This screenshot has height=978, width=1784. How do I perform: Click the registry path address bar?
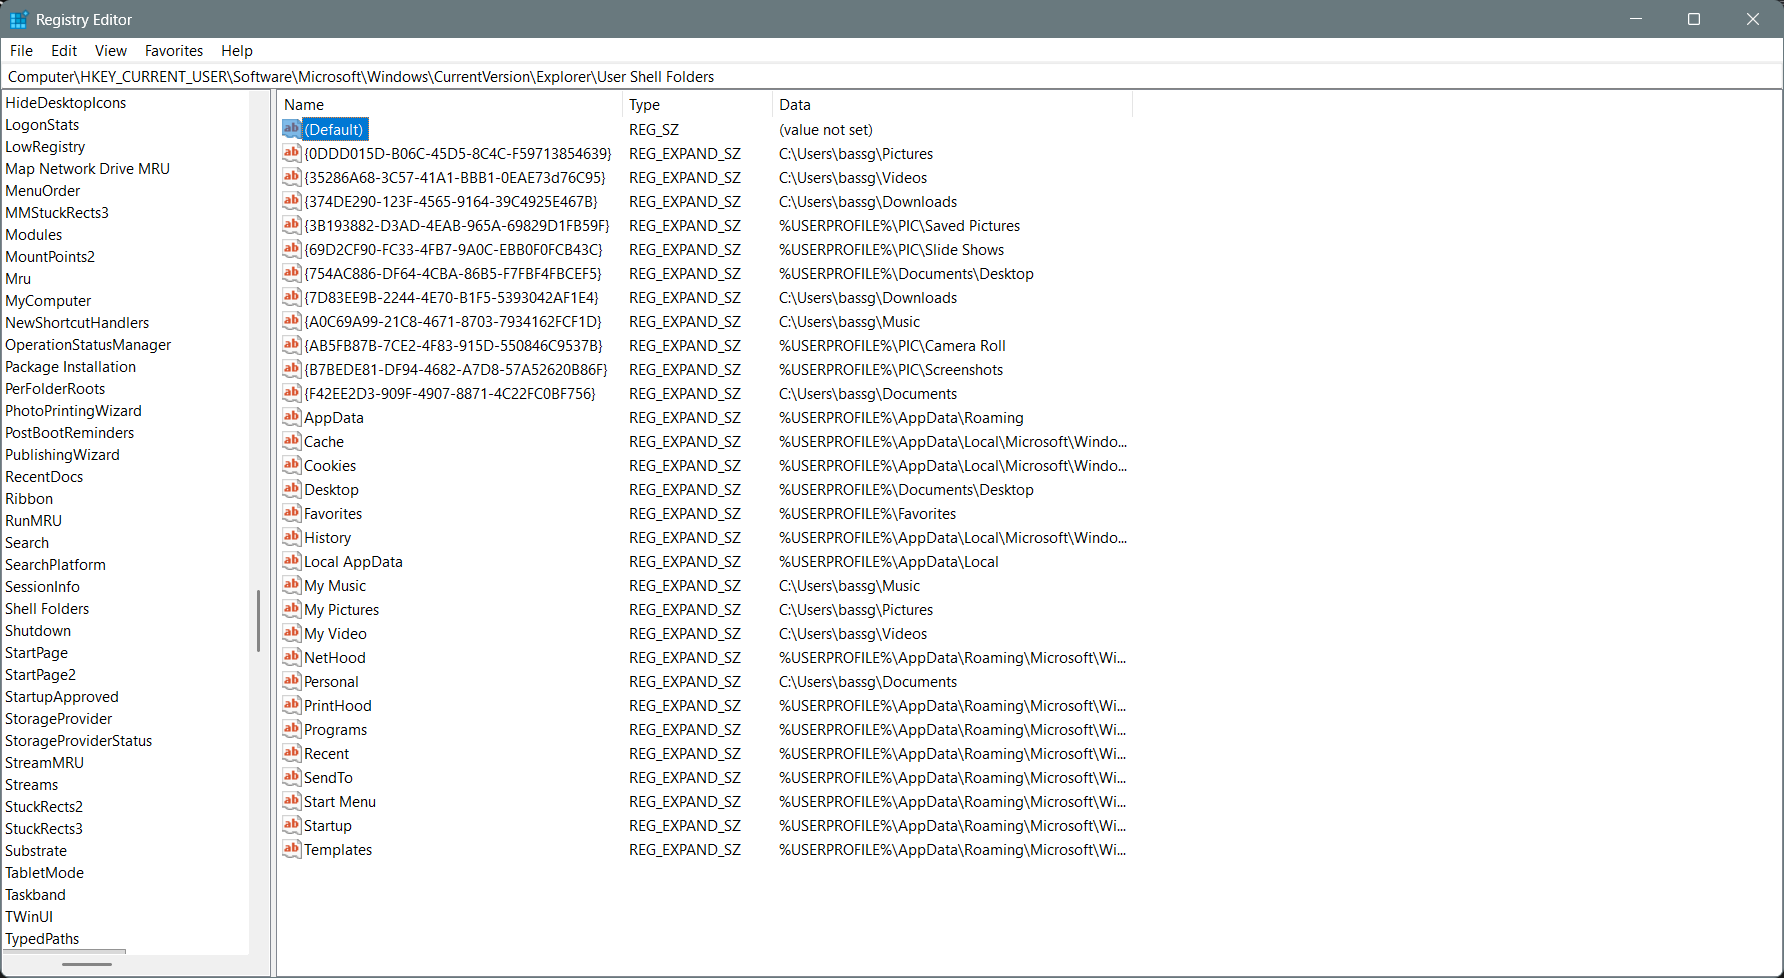[x=892, y=77]
